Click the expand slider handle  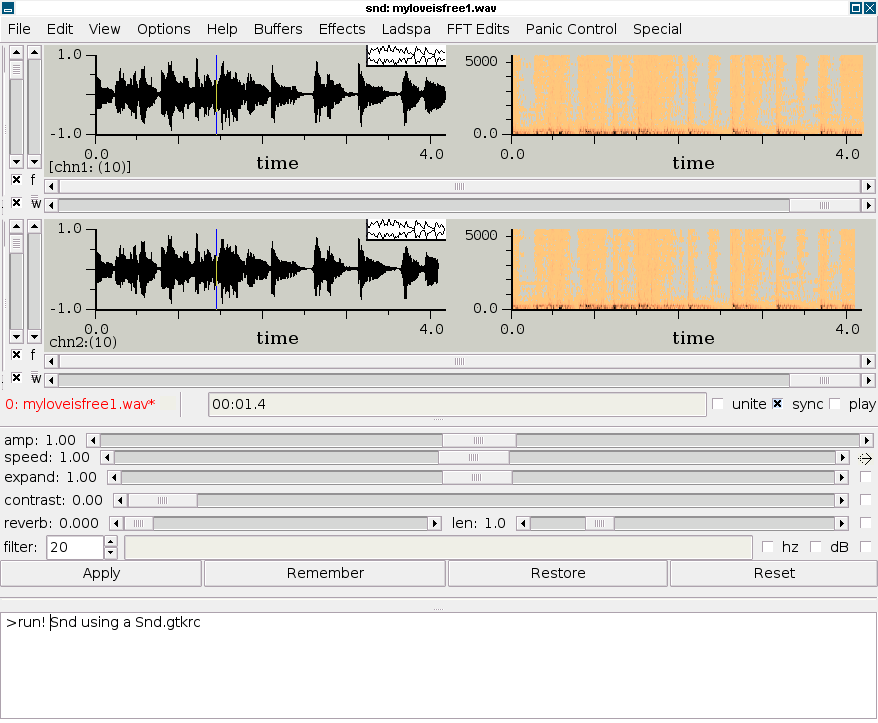click(x=477, y=478)
